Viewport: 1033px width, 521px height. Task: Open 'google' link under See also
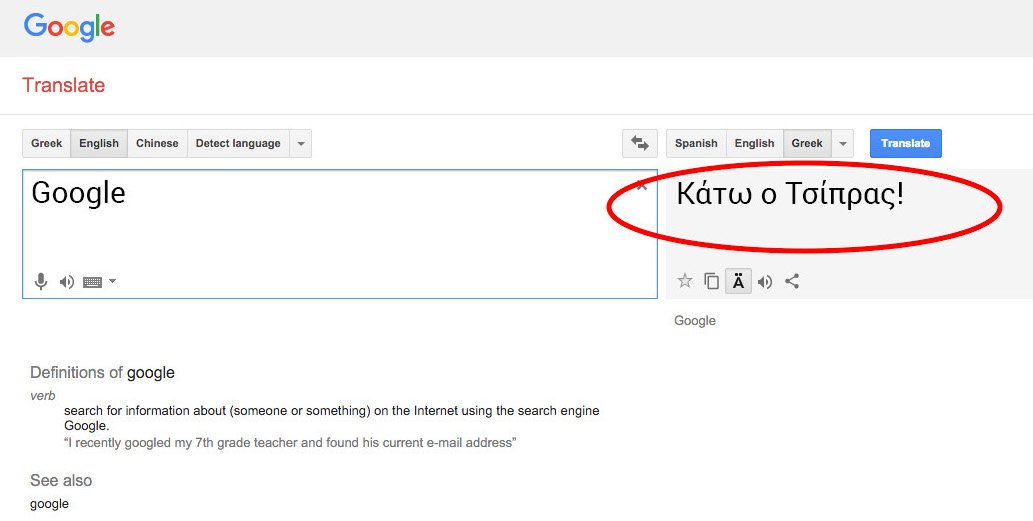click(49, 504)
